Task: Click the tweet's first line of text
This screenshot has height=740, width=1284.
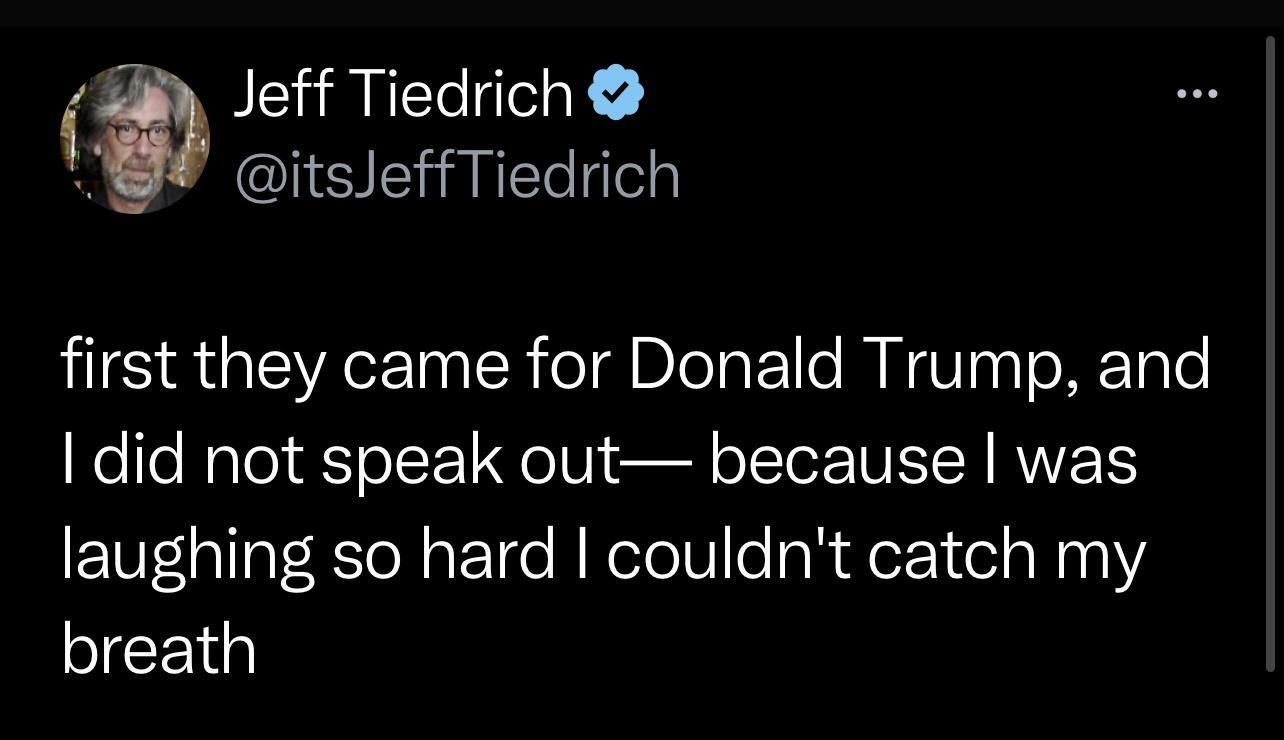Action: point(635,366)
